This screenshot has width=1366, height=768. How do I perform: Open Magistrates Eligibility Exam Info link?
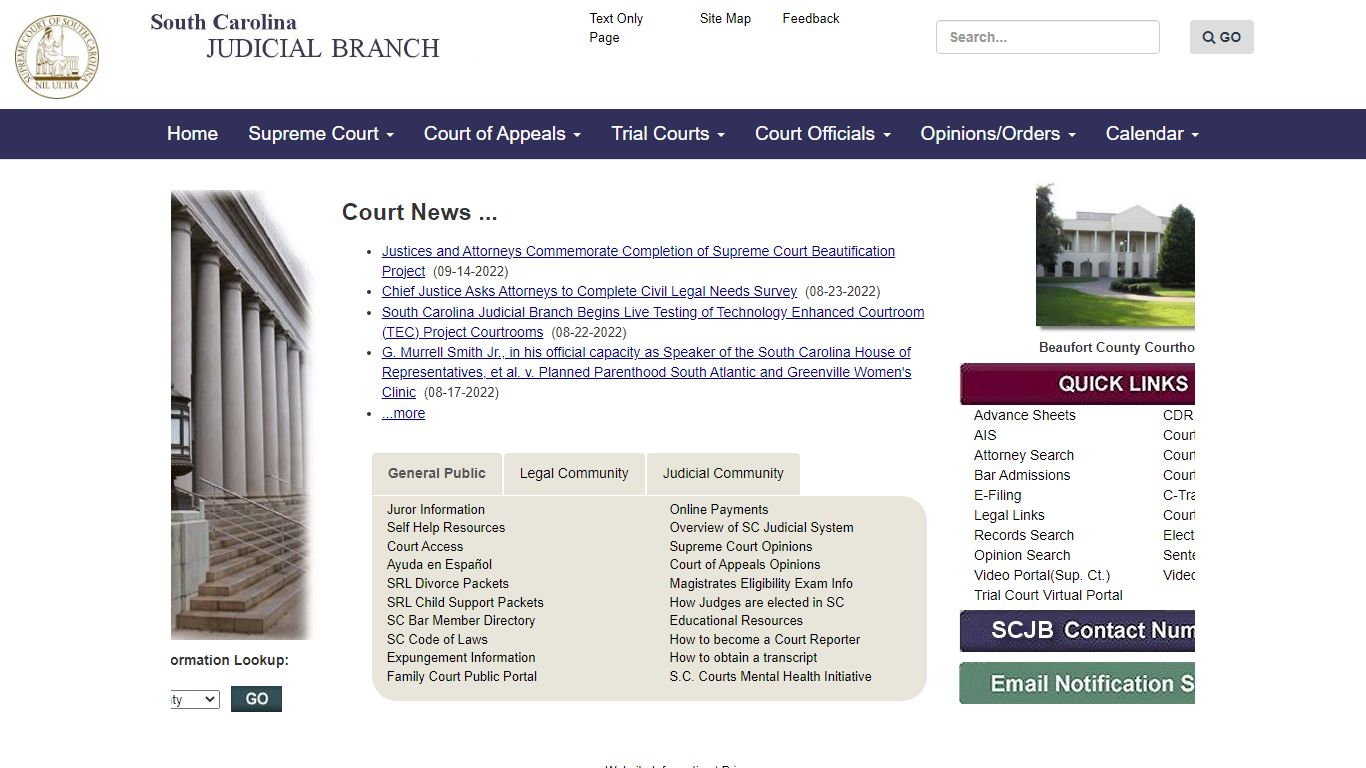tap(761, 583)
